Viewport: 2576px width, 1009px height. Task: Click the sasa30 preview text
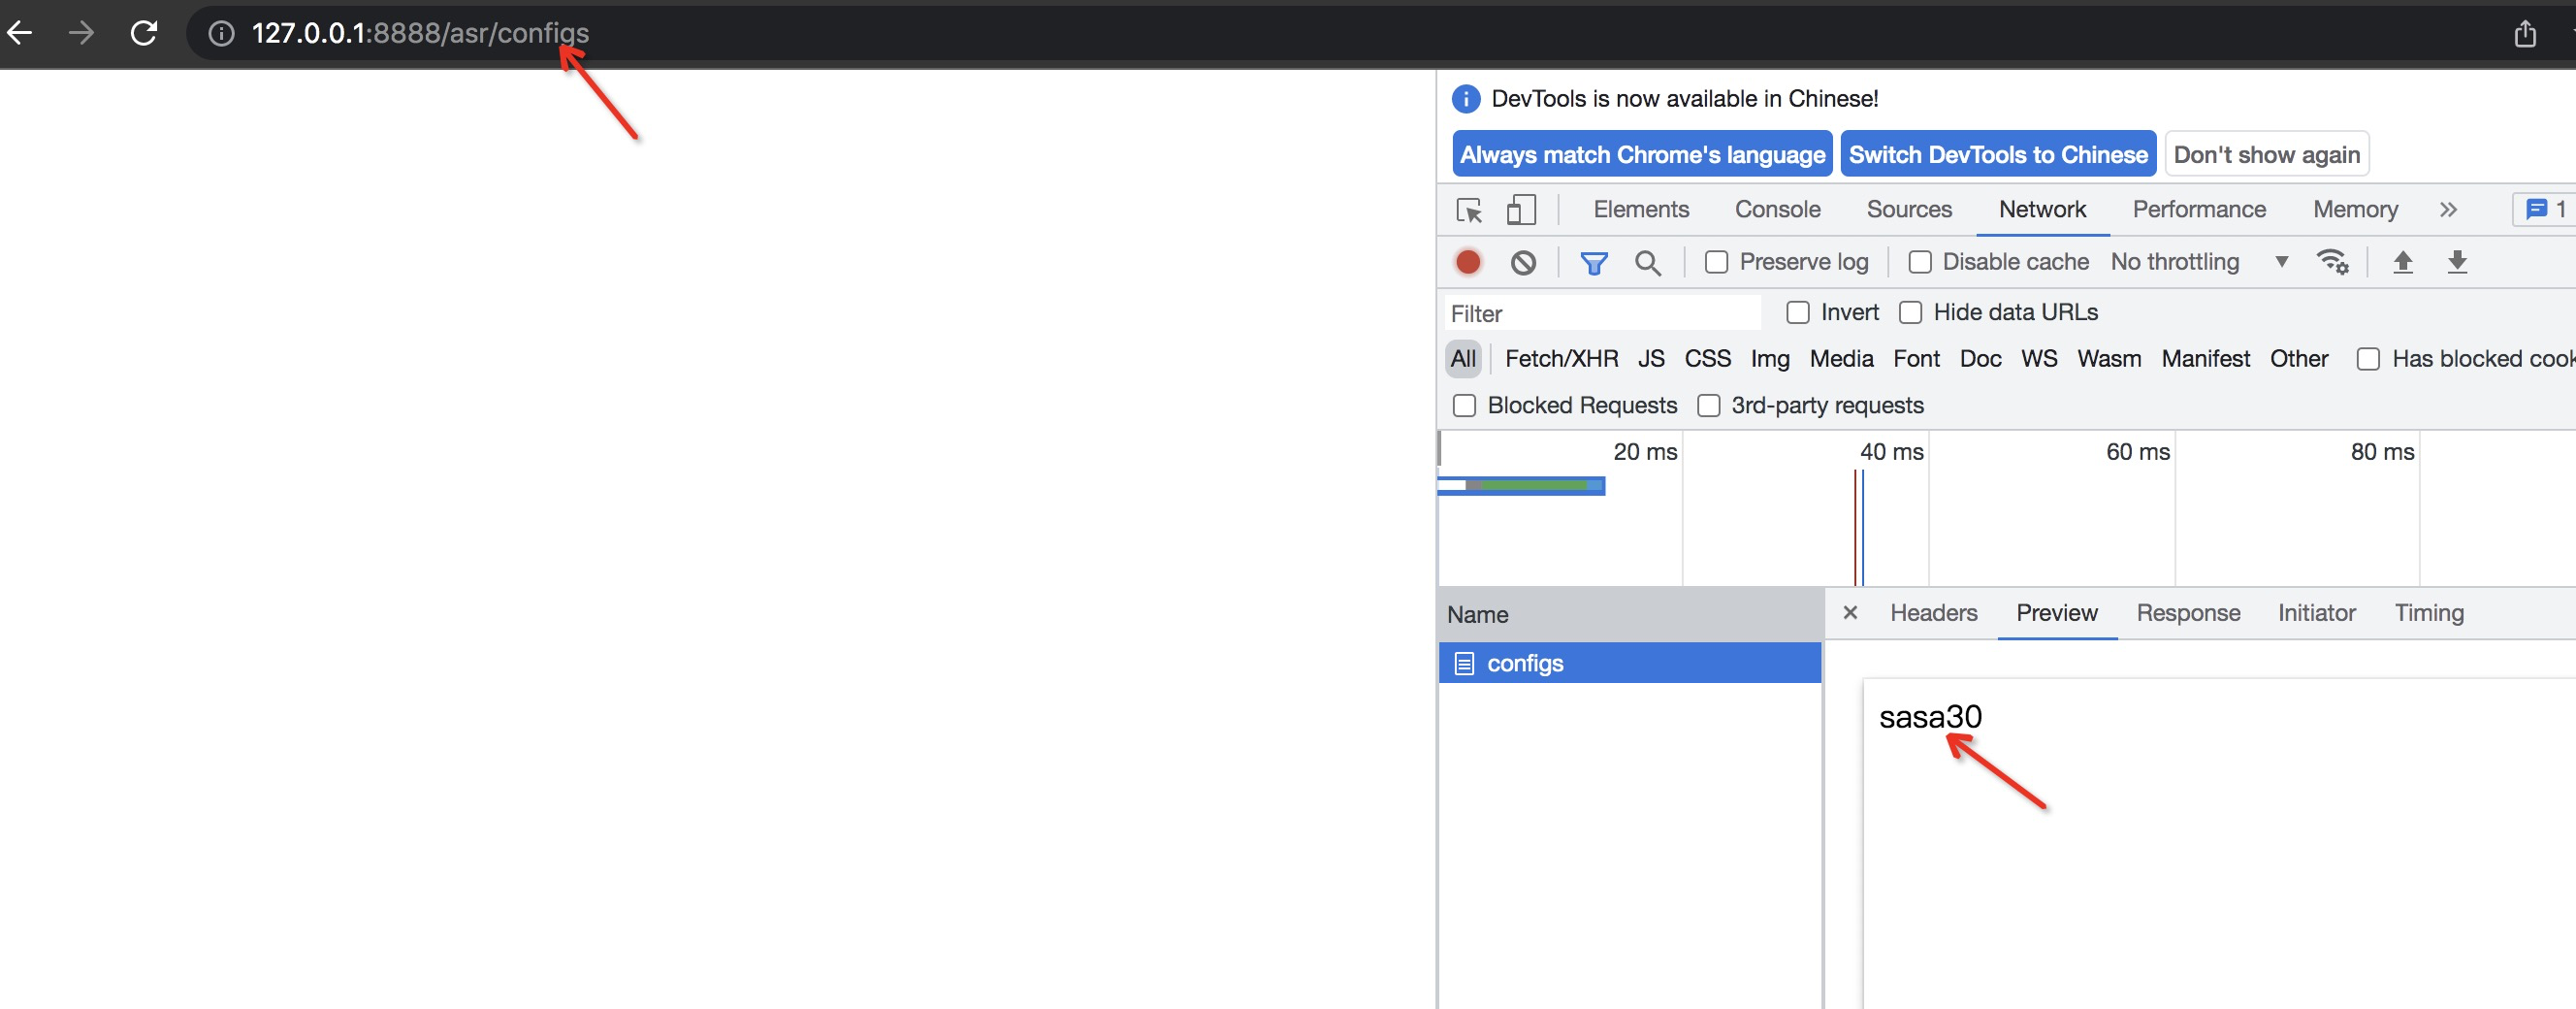[x=1930, y=716]
